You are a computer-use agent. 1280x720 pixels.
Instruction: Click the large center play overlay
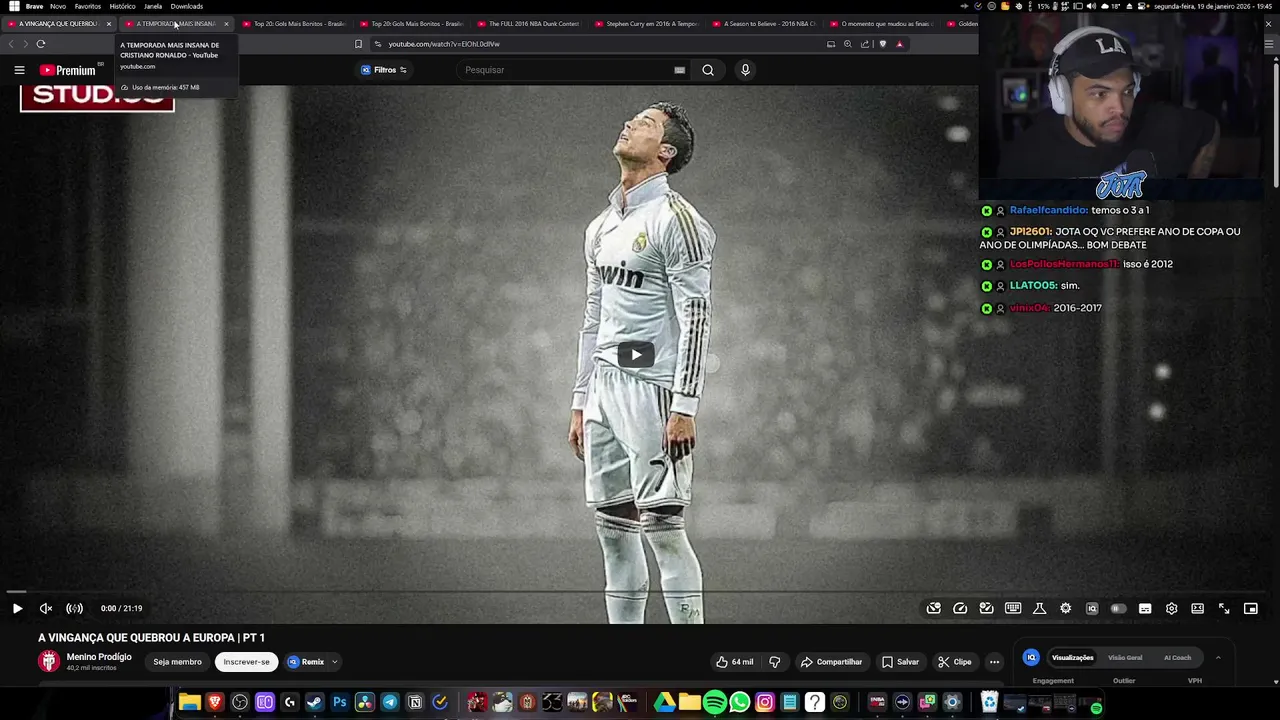click(636, 354)
